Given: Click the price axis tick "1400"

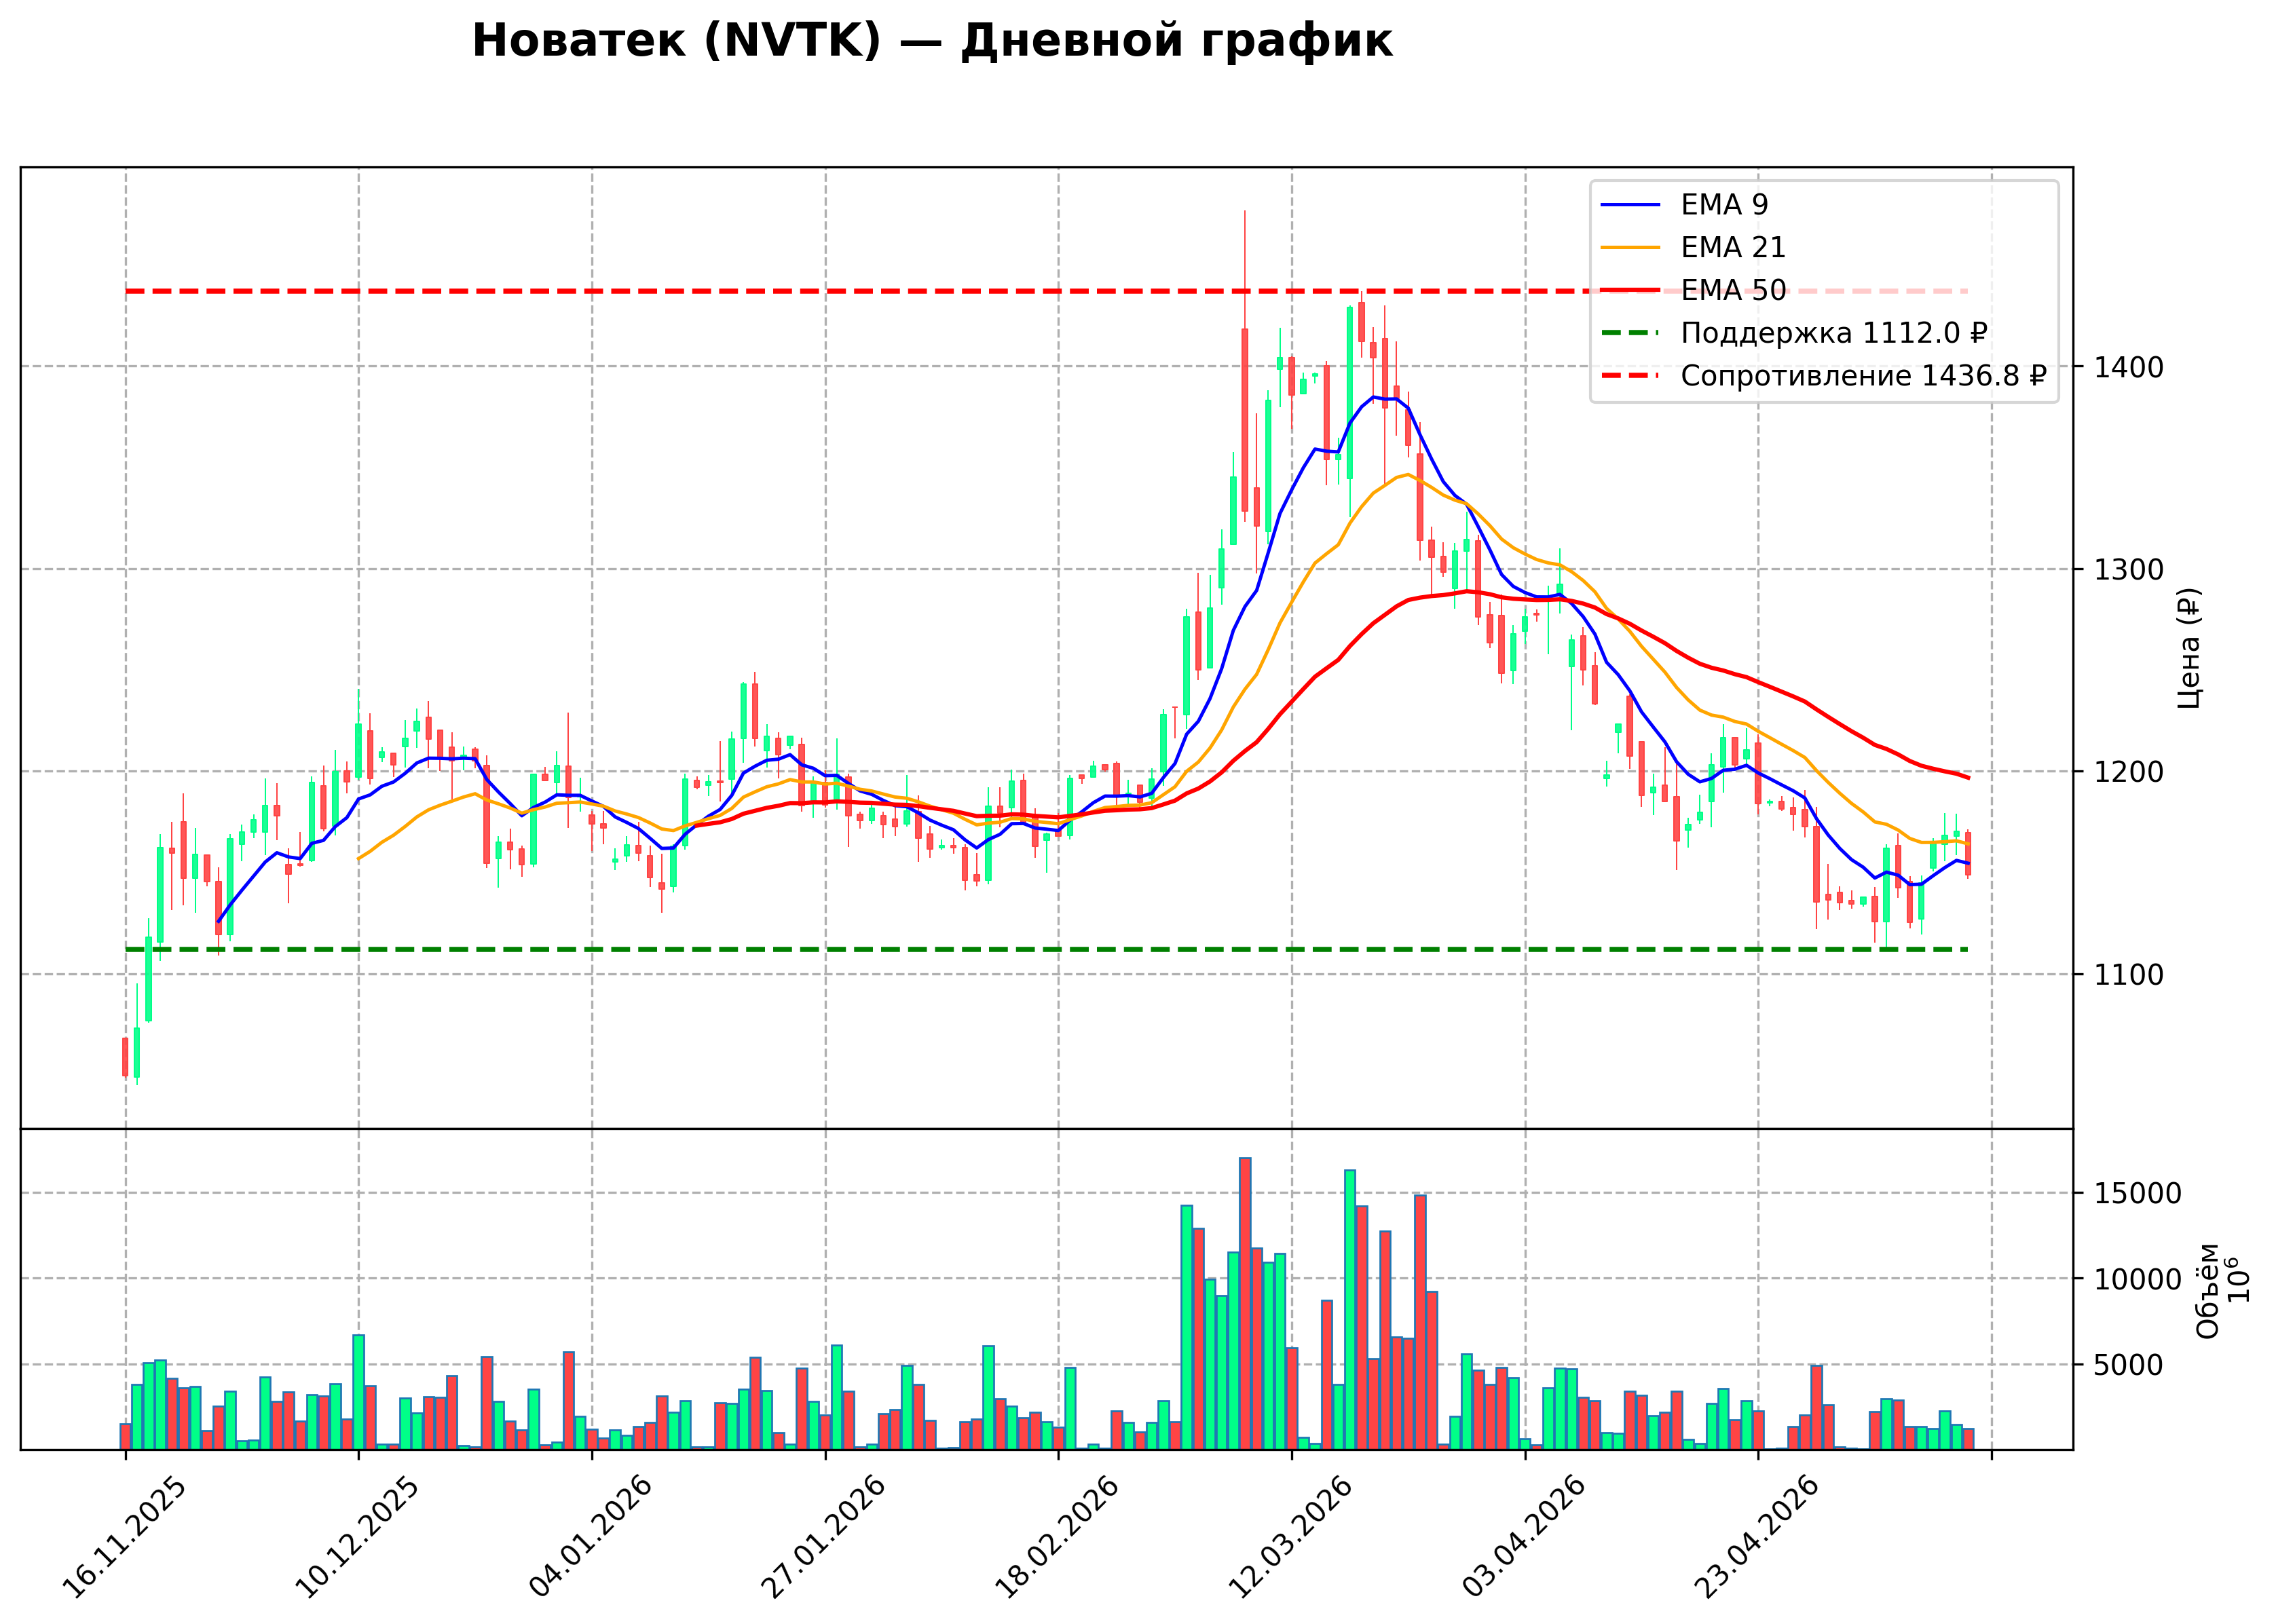Looking at the screenshot, I should click(x=2130, y=367).
